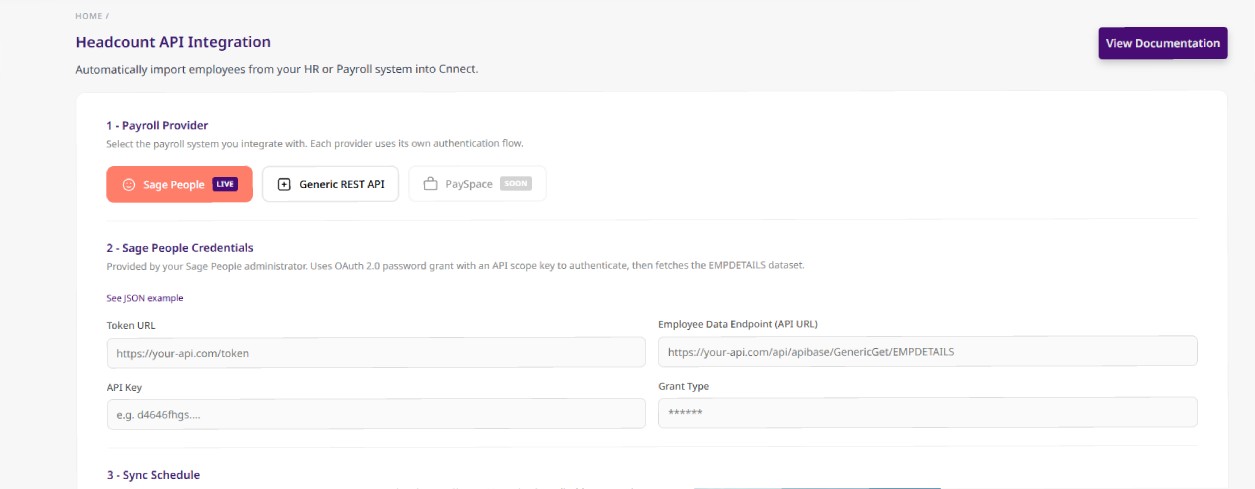The width and height of the screenshot is (1255, 489).
Task: Focus the Token URL input field
Action: (x=376, y=352)
